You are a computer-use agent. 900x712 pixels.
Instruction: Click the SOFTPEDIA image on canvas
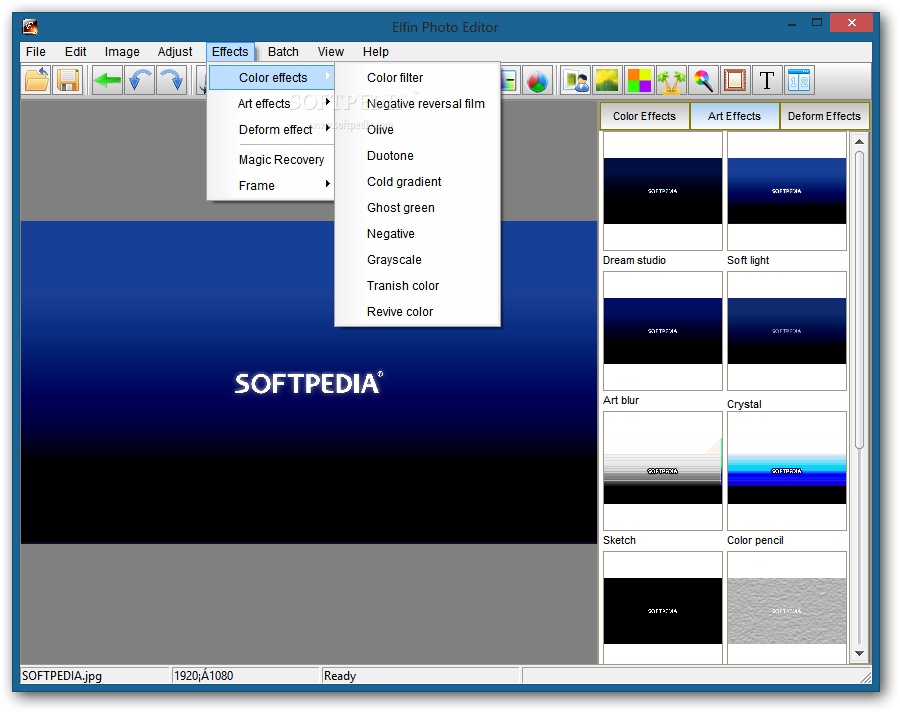coord(309,382)
